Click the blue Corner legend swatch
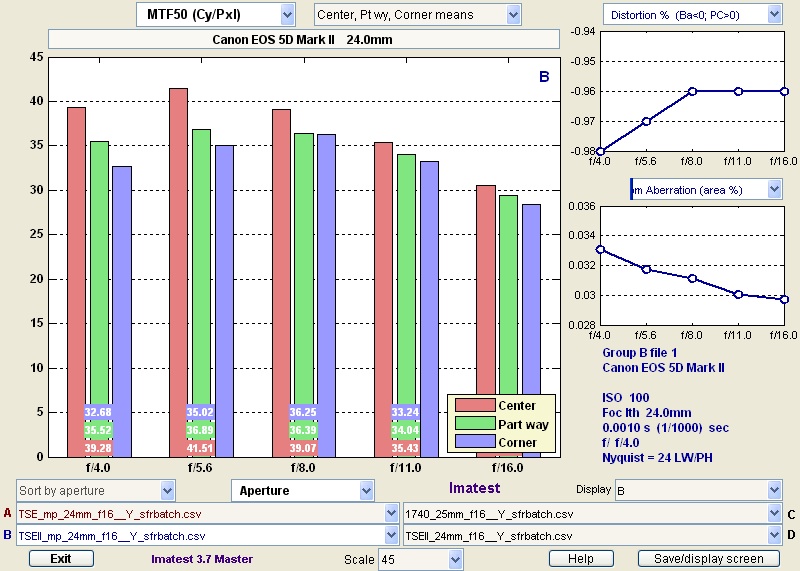800x571 pixels. 475,441
